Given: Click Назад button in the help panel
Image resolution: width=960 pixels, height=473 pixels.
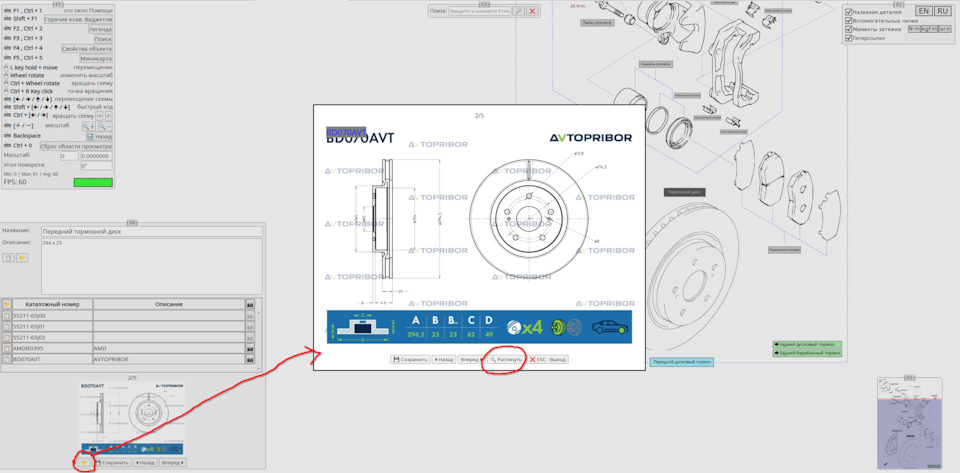Looking at the screenshot, I should coord(99,136).
